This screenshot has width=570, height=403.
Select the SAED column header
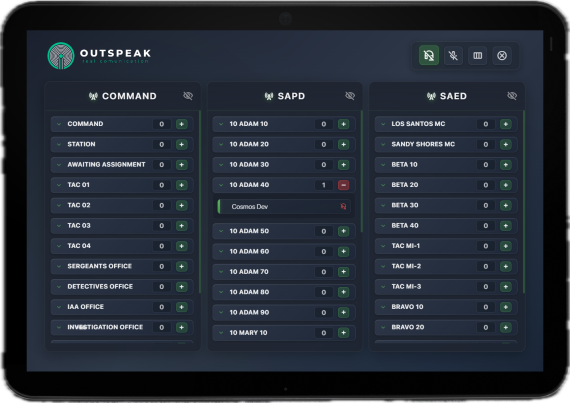coord(447,96)
